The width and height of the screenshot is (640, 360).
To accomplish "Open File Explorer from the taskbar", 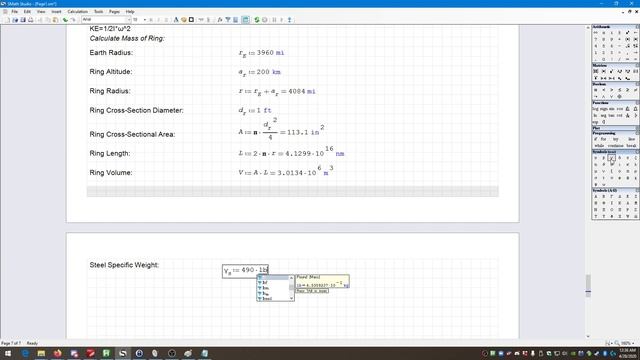I will [41, 353].
